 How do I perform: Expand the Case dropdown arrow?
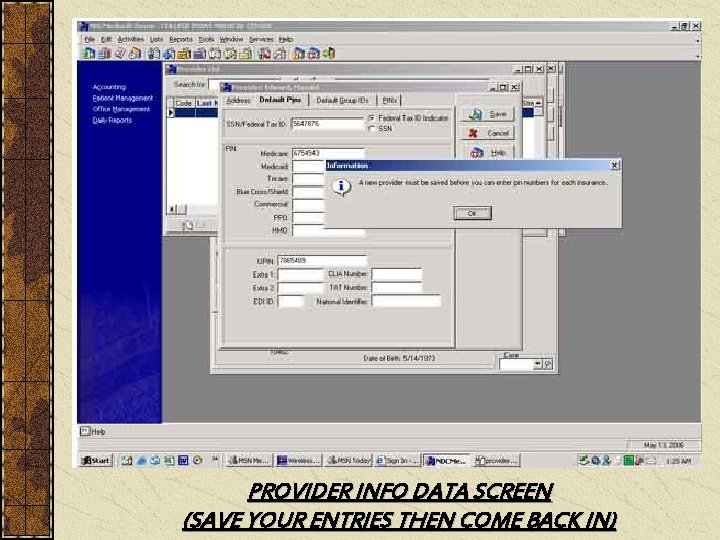point(538,365)
